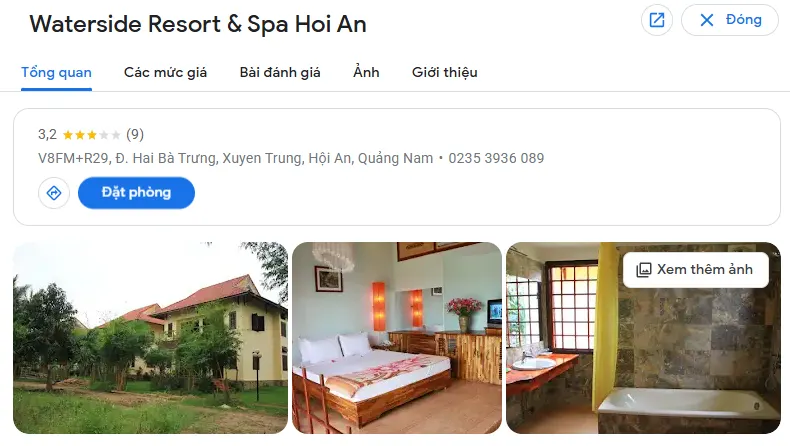
Task: Switch to the Tổng quan tab
Action: (x=56, y=73)
